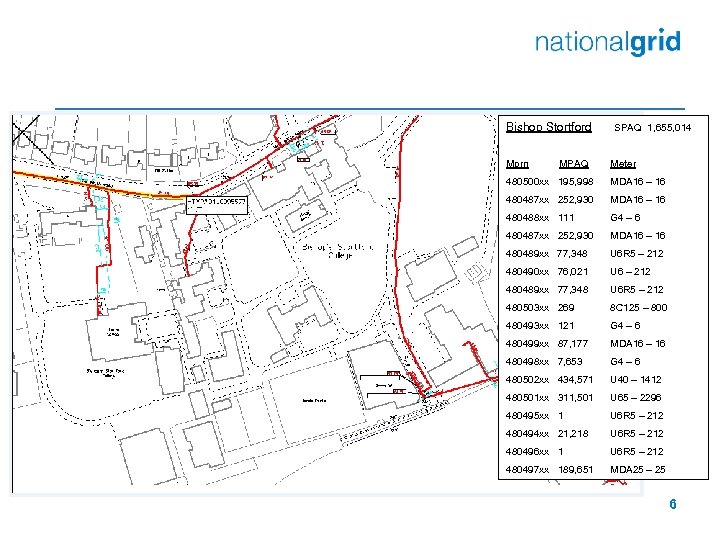Select G4 – 6 in the 480493xx row
The image size is (720, 540).
point(625,326)
